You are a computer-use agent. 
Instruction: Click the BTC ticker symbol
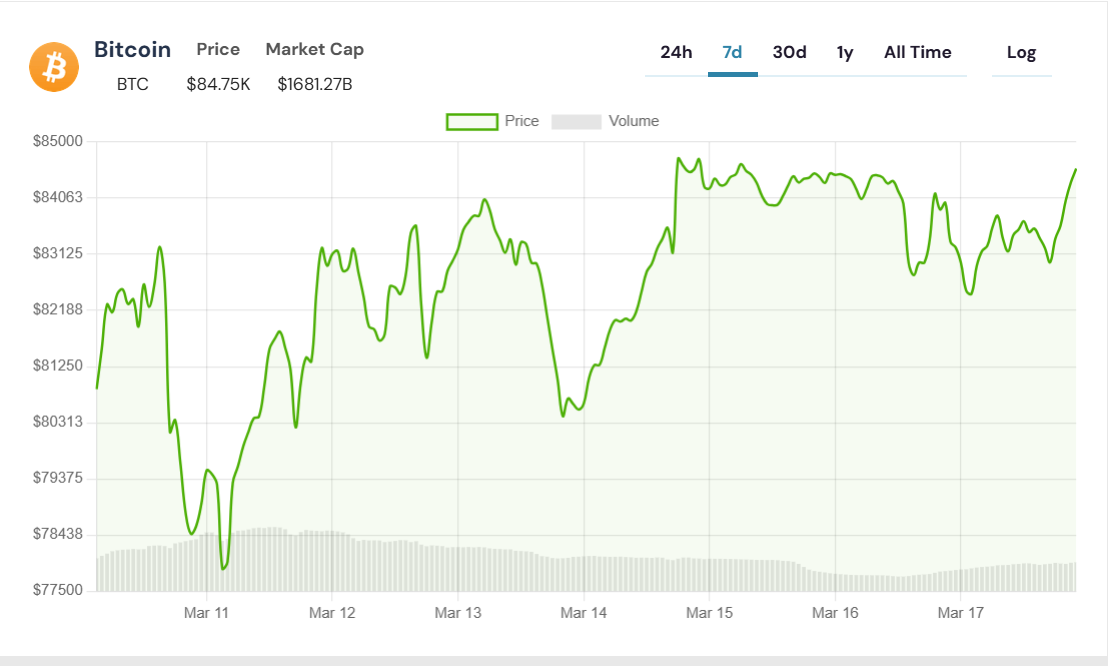tap(132, 84)
